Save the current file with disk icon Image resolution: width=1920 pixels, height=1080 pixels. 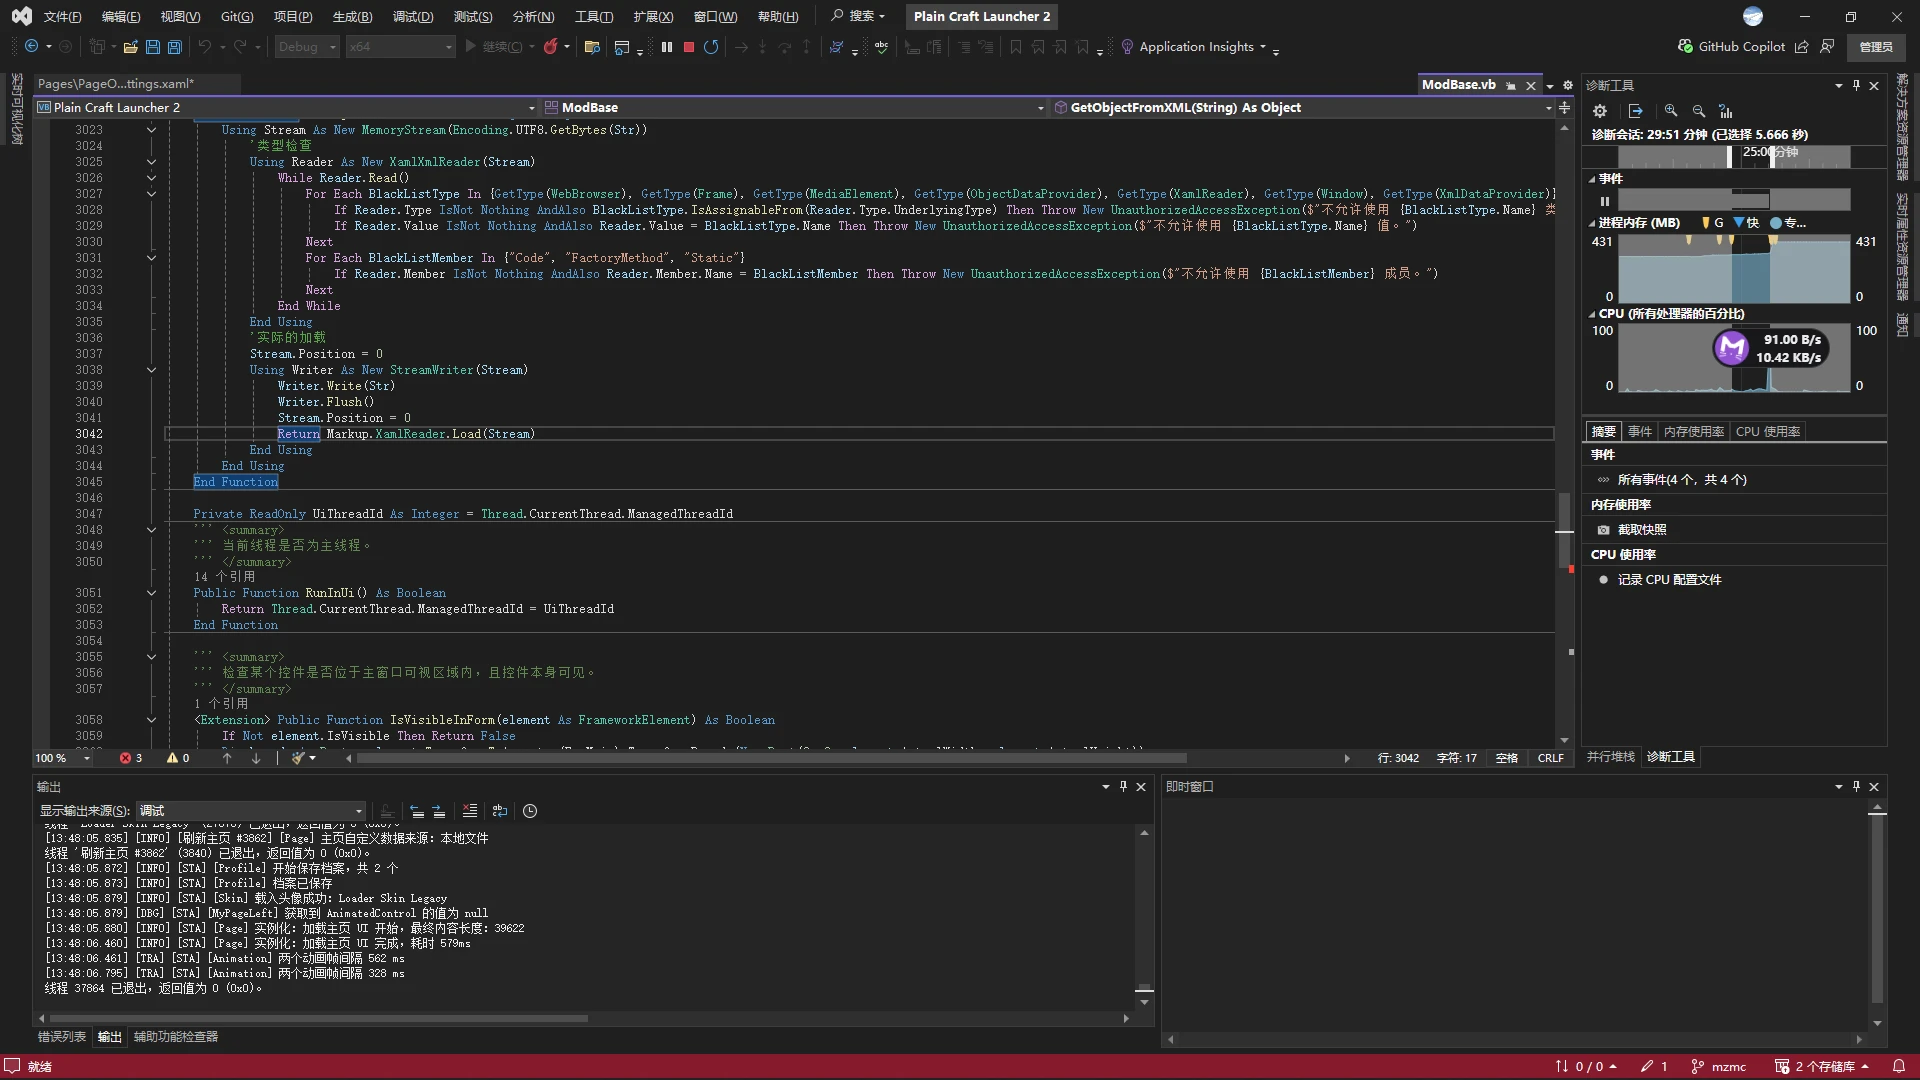pyautogui.click(x=152, y=47)
